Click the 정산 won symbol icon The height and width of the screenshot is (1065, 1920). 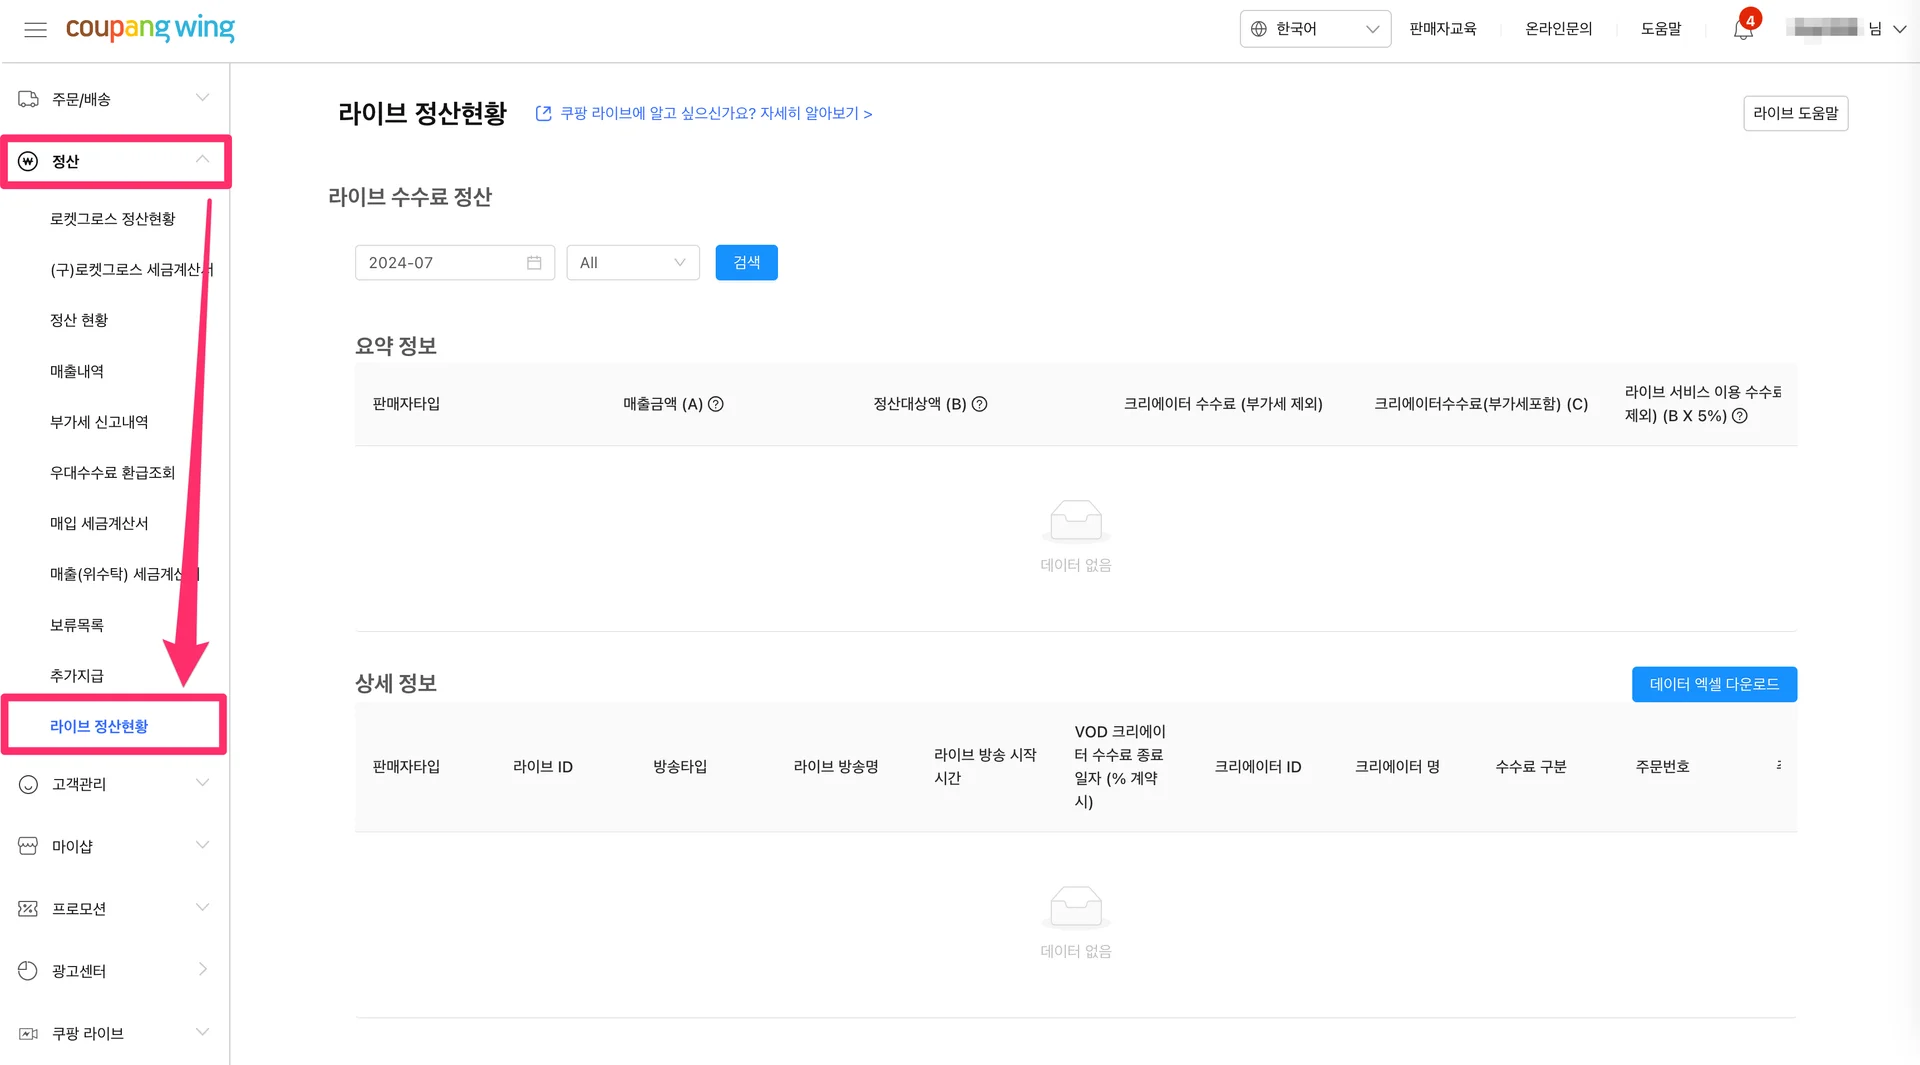26,161
